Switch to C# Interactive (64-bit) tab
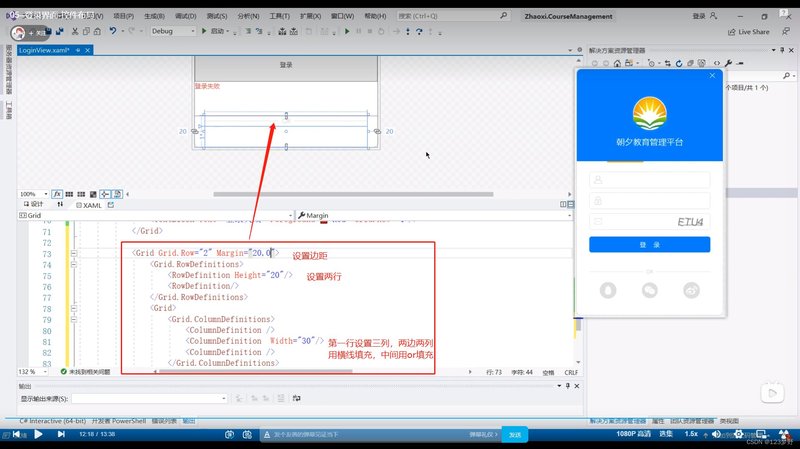Image resolution: width=800 pixels, height=449 pixels. coord(53,421)
